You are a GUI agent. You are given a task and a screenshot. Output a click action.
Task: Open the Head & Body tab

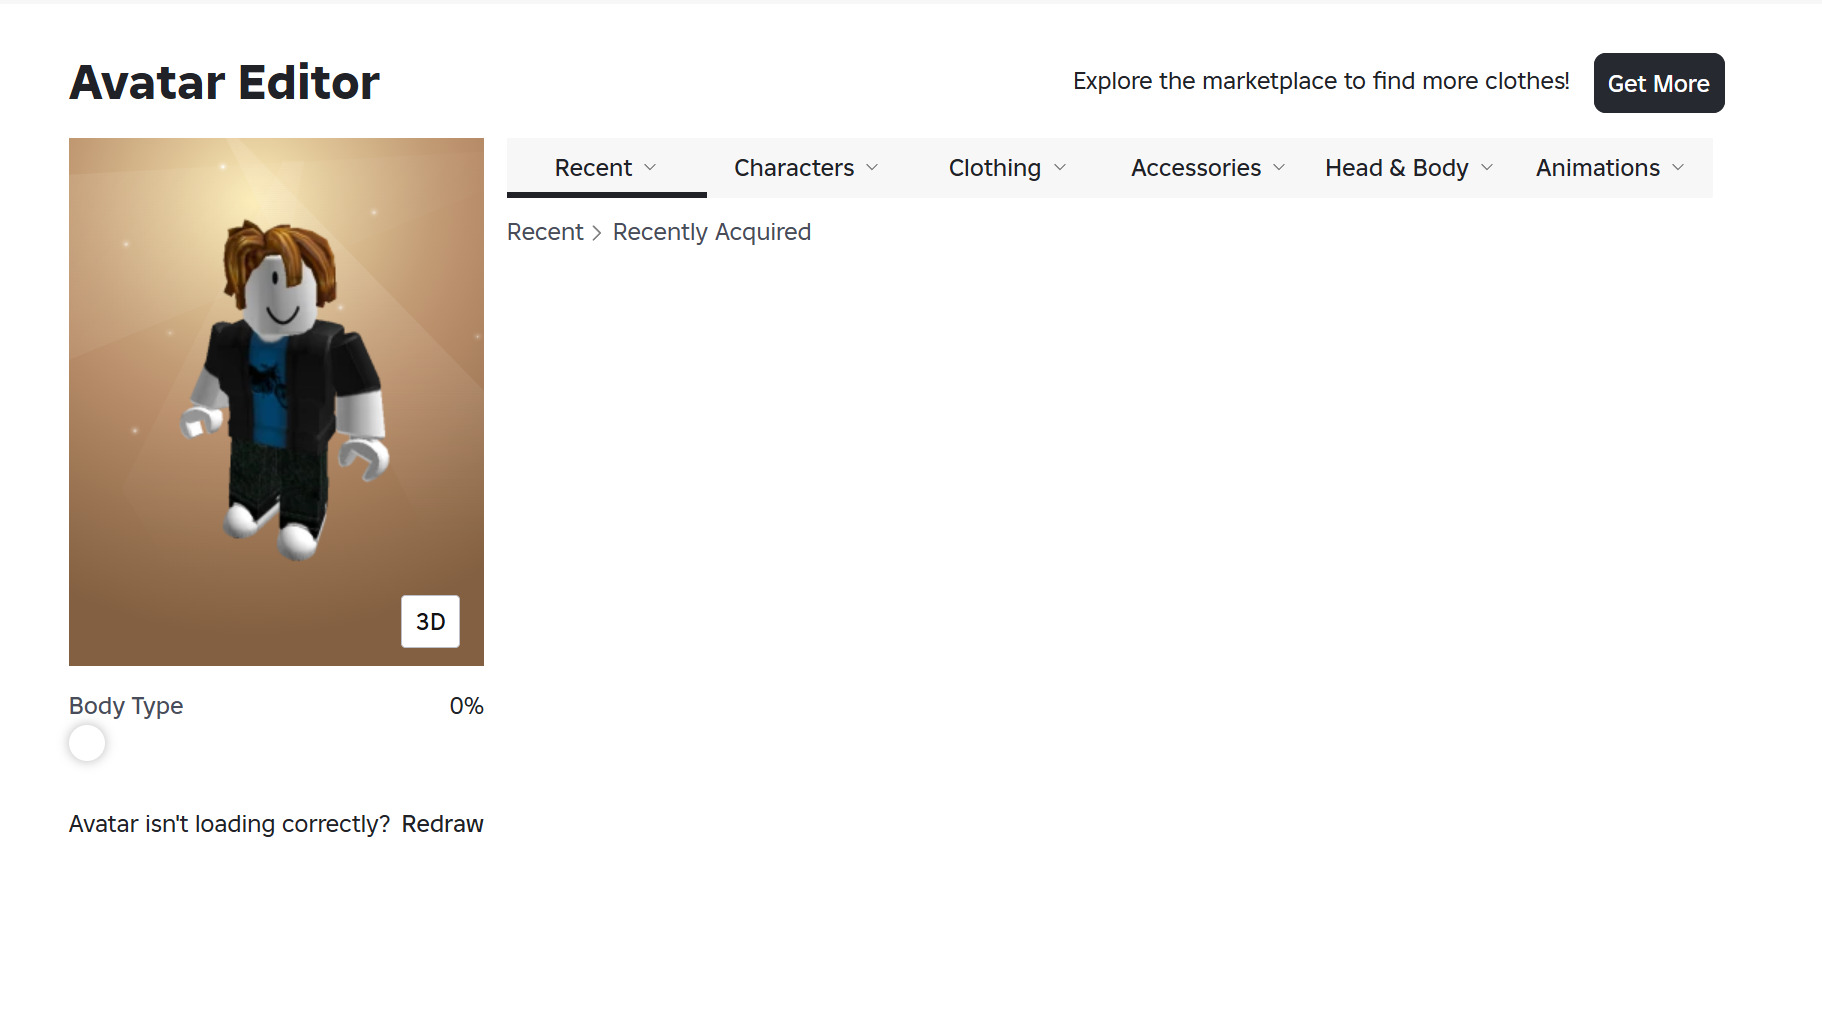point(1409,168)
